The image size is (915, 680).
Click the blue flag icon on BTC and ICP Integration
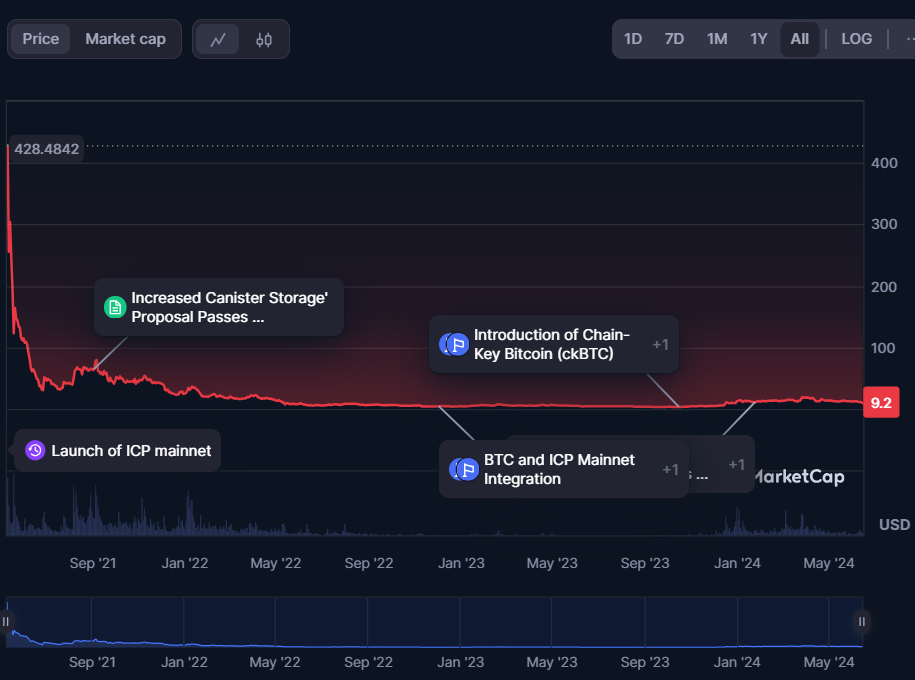tap(467, 469)
